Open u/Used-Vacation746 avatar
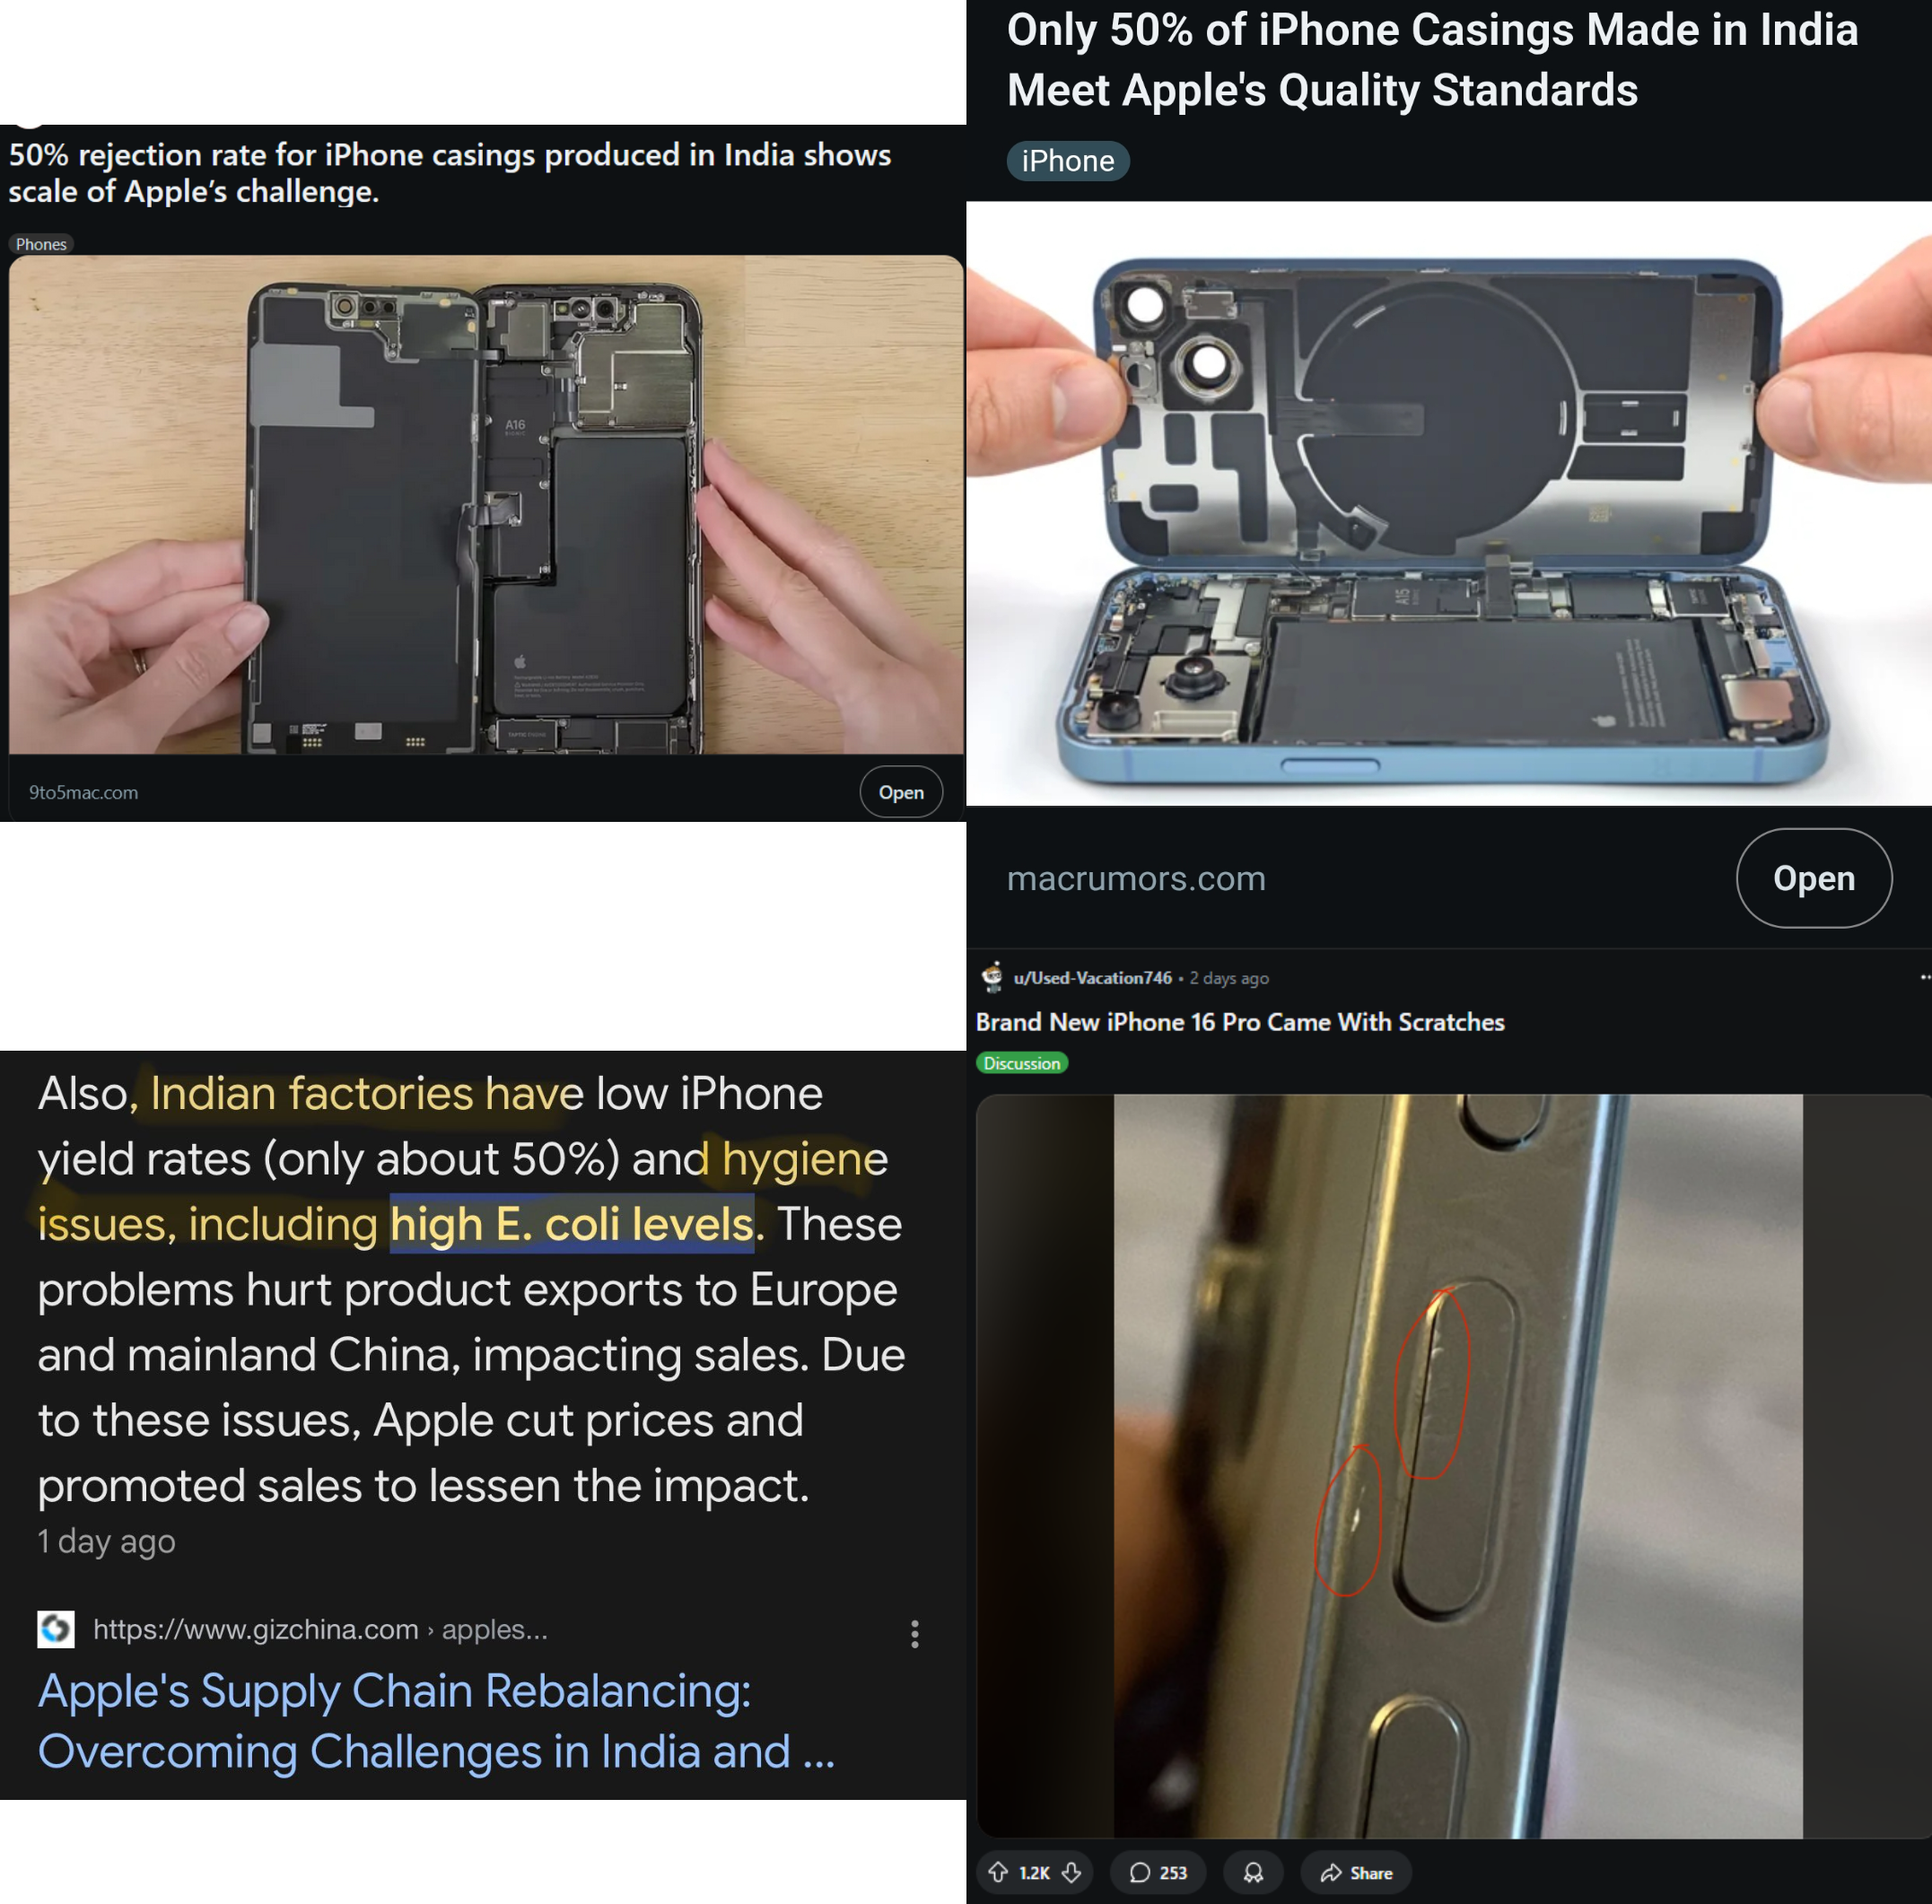This screenshot has width=1932, height=1904. tap(992, 977)
